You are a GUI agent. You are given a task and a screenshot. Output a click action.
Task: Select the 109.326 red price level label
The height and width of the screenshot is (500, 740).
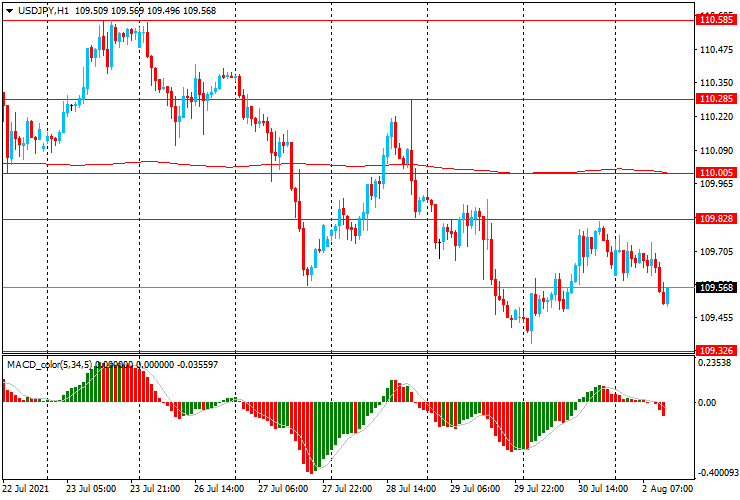(x=716, y=350)
